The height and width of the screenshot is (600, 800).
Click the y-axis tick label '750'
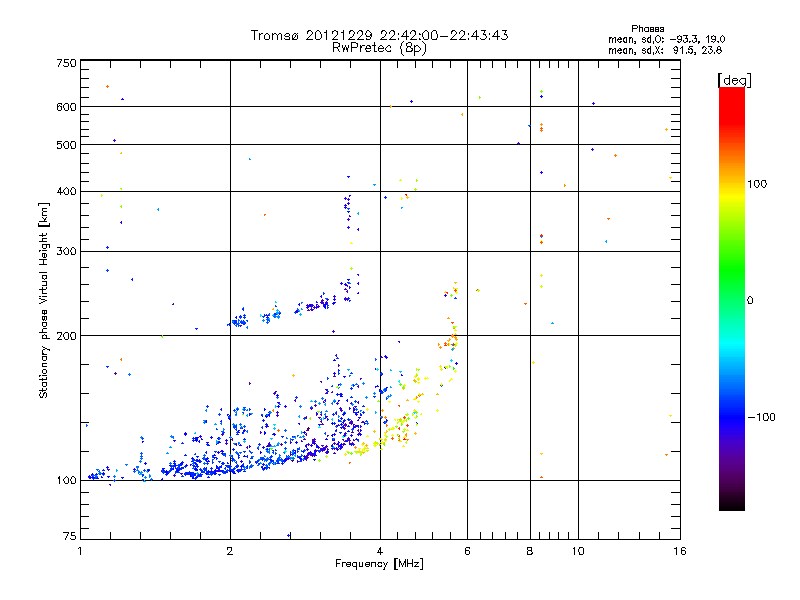(66, 63)
